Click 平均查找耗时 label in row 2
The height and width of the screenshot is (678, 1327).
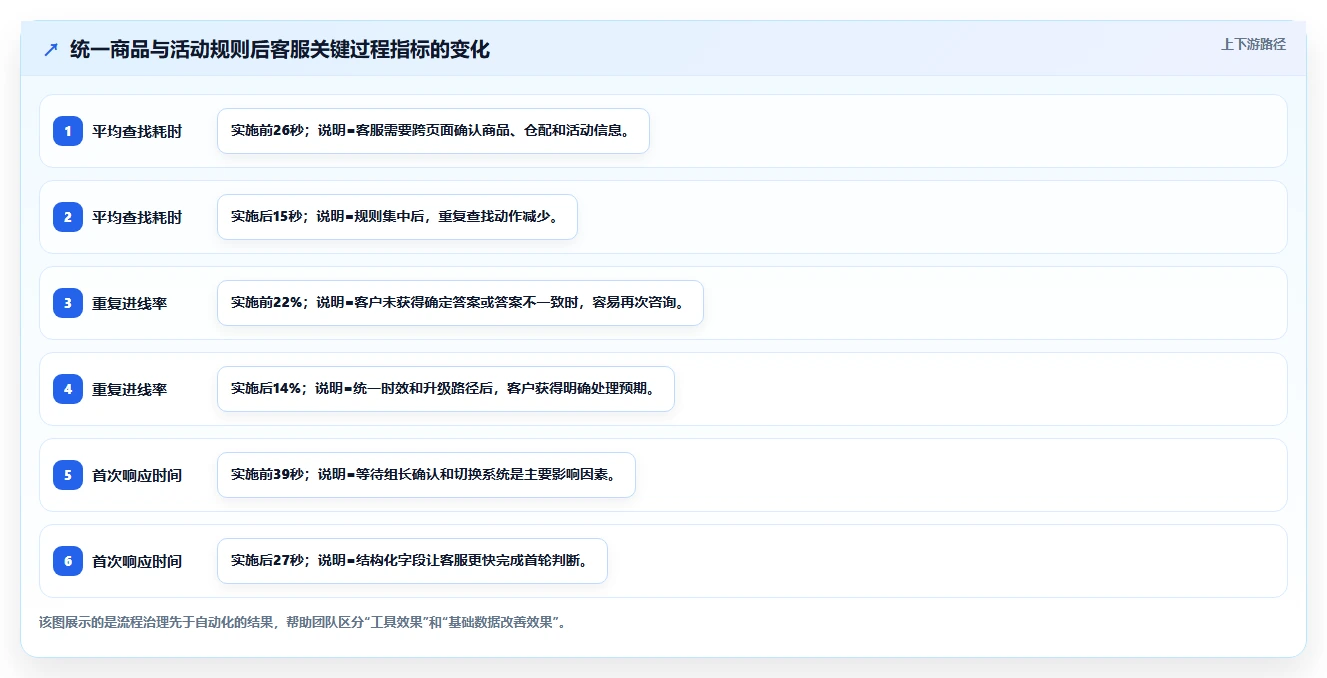(137, 218)
